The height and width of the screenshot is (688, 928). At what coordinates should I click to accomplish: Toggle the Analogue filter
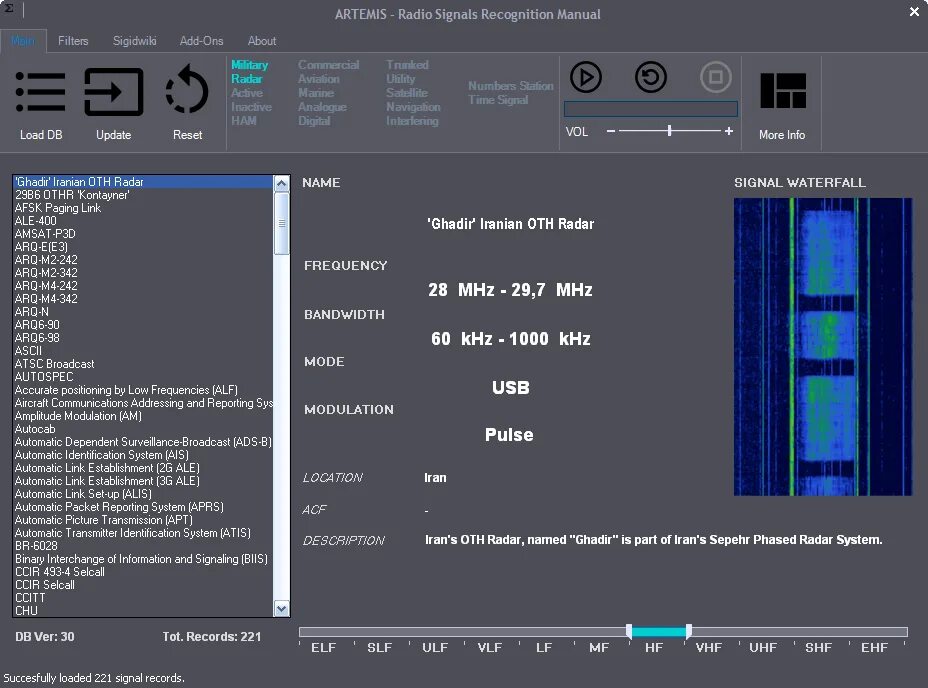tap(322, 107)
